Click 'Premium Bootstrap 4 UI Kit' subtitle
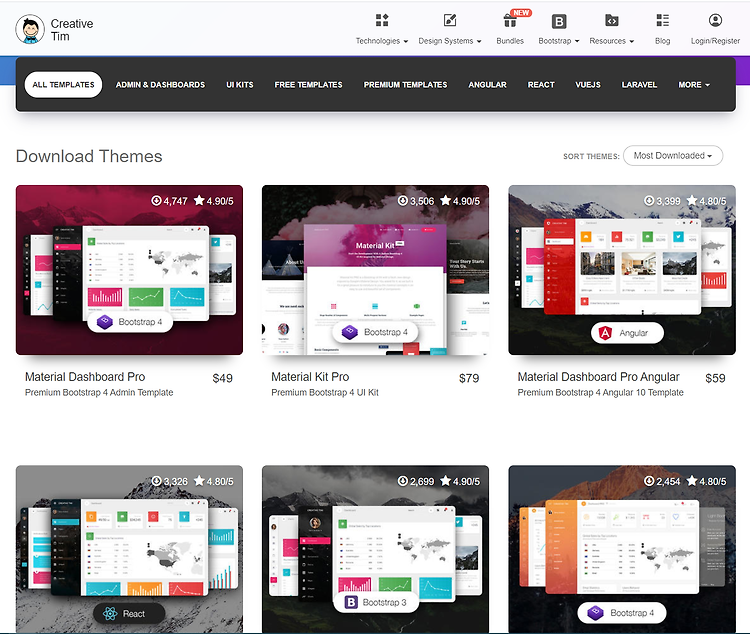Image resolution: width=750 pixels, height=634 pixels. tap(325, 392)
